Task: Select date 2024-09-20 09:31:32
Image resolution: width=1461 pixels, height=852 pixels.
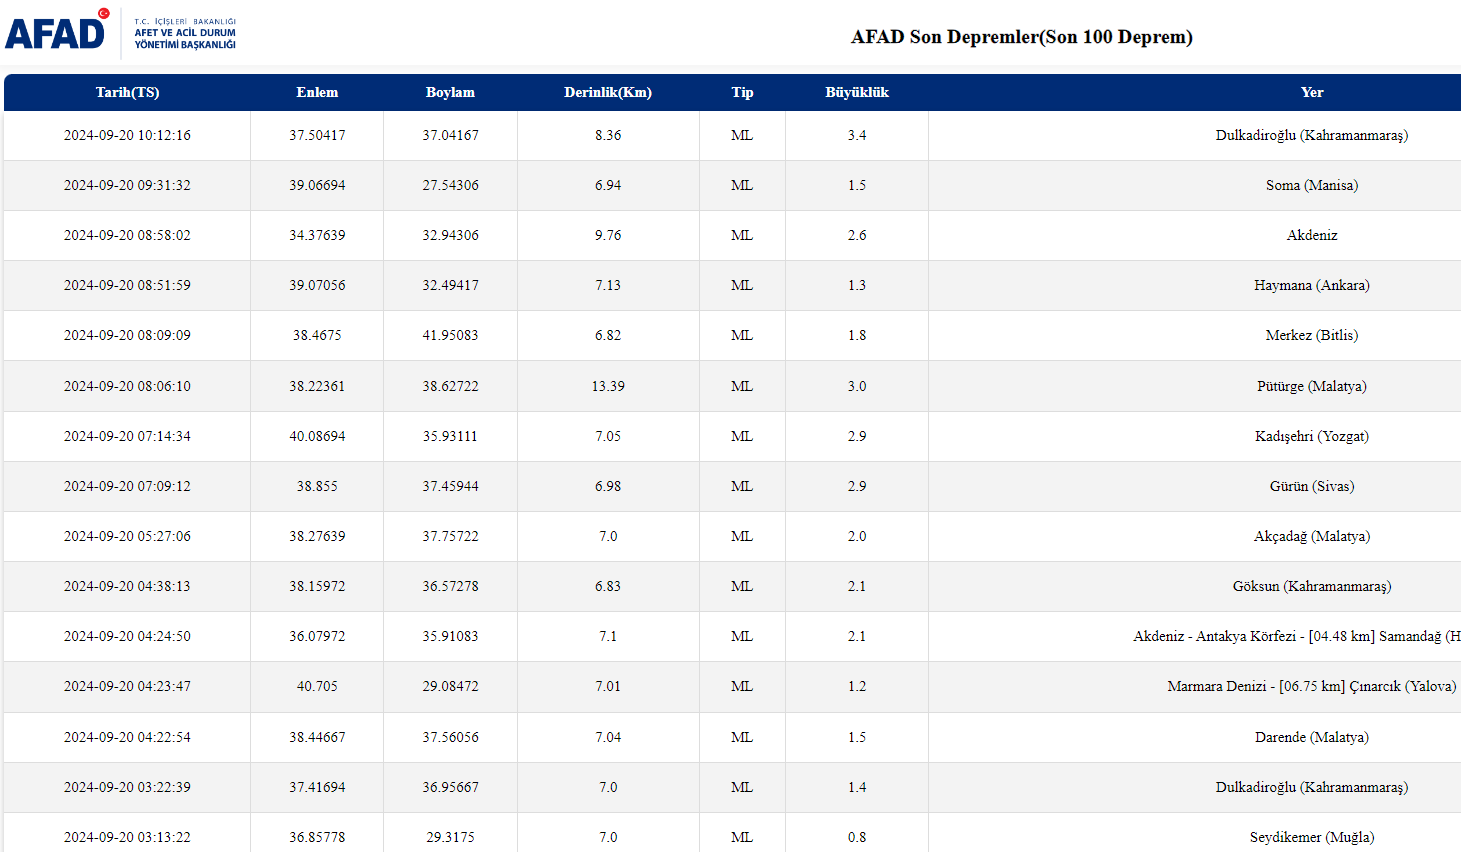Action: (127, 185)
